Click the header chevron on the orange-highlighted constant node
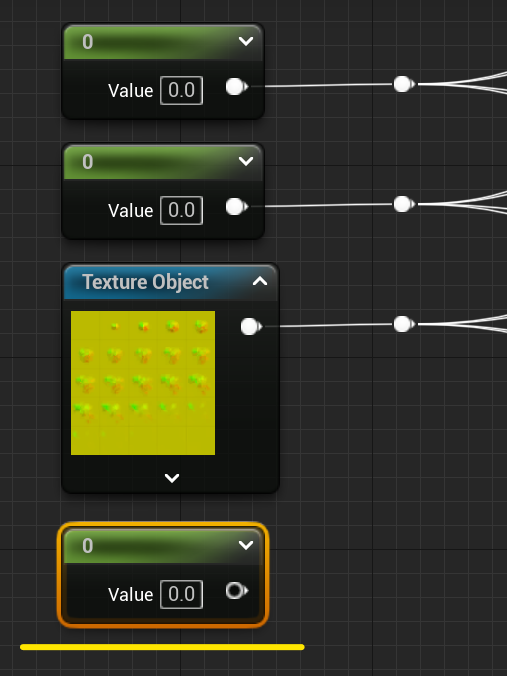This screenshot has height=676, width=507. pos(246,545)
